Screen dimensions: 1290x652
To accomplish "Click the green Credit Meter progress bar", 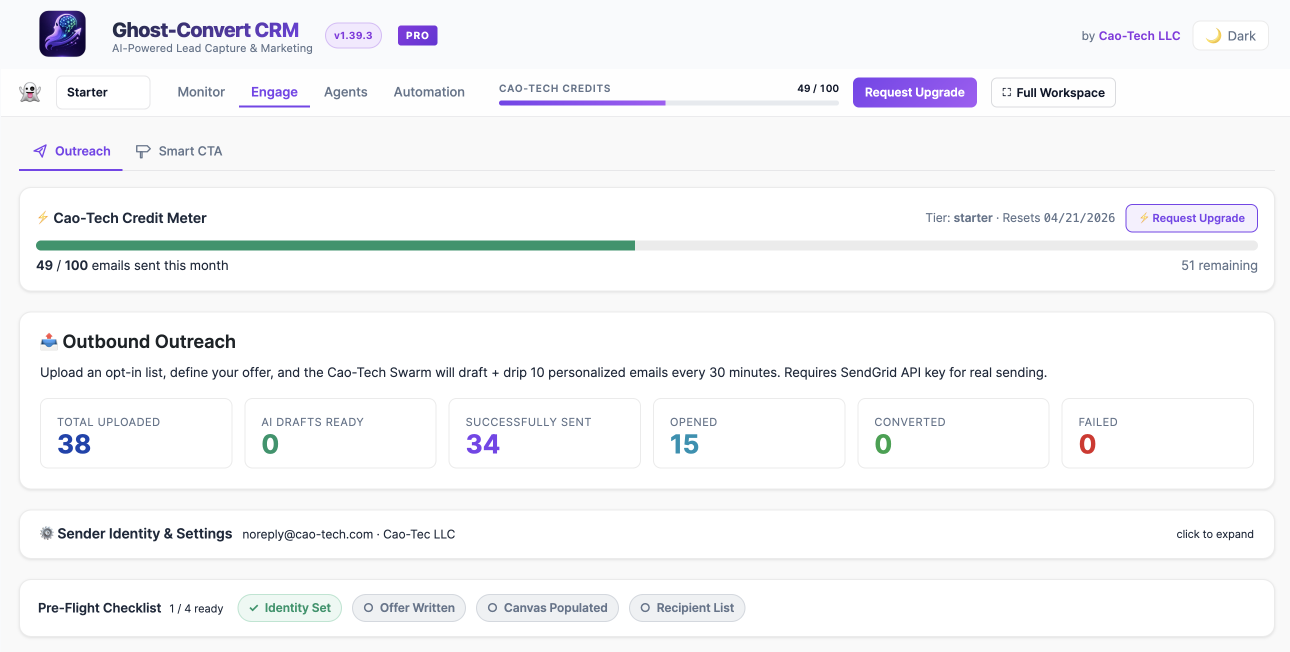I will [x=335, y=245].
